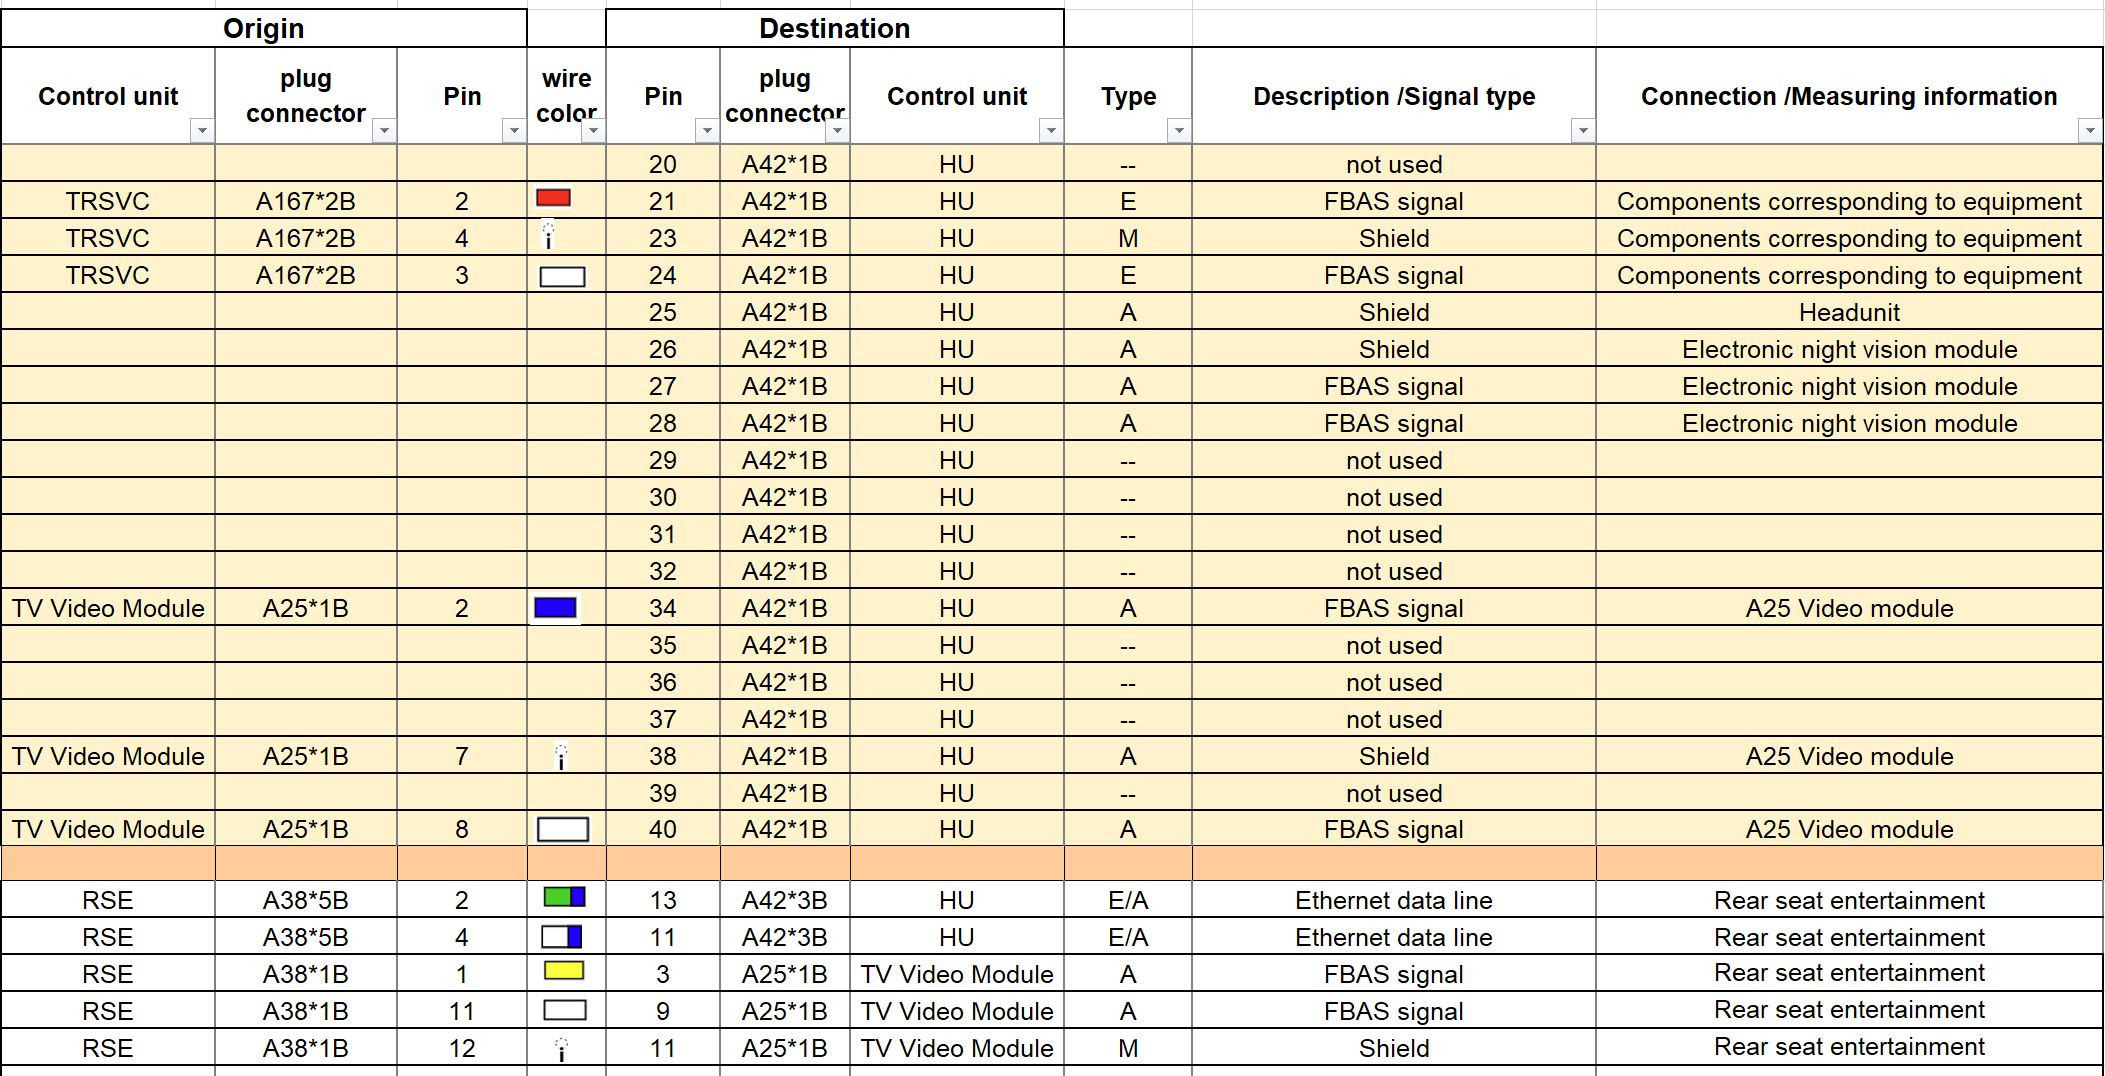Select the blue wire swatch in pin 34 row
Viewport: 2105px width, 1076px height.
556,608
